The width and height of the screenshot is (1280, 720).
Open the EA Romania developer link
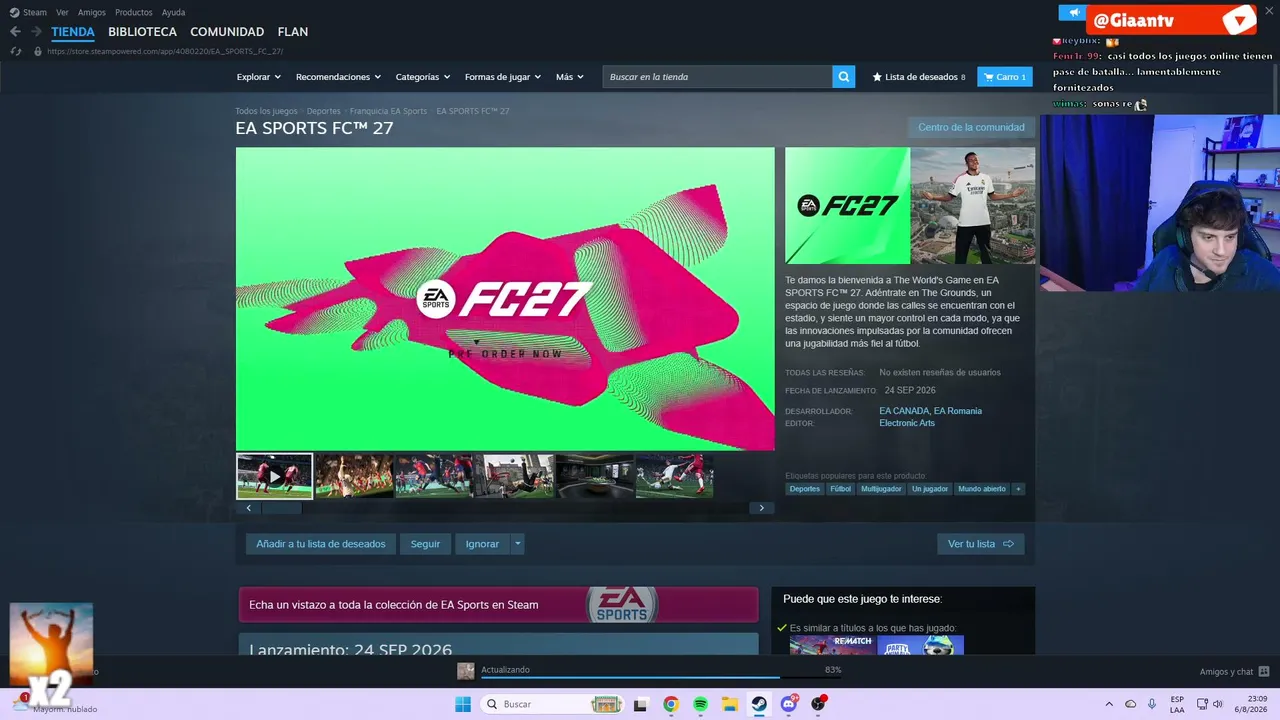tap(958, 411)
